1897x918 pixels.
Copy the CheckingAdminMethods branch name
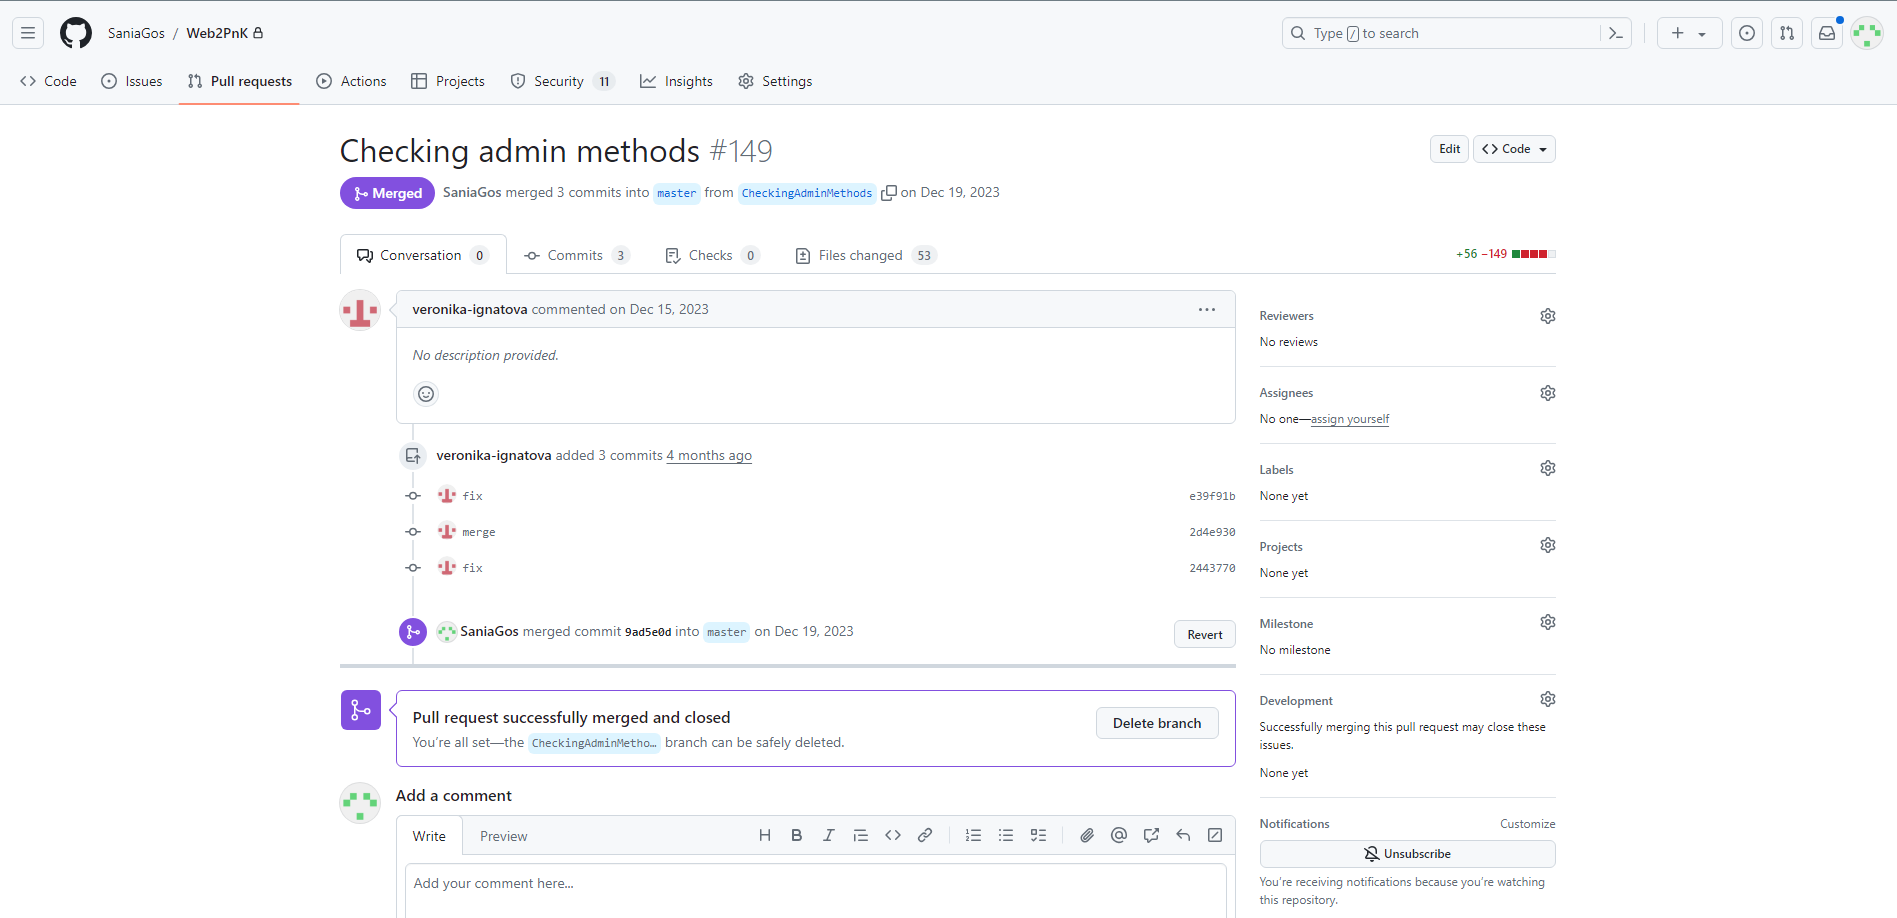pos(888,193)
